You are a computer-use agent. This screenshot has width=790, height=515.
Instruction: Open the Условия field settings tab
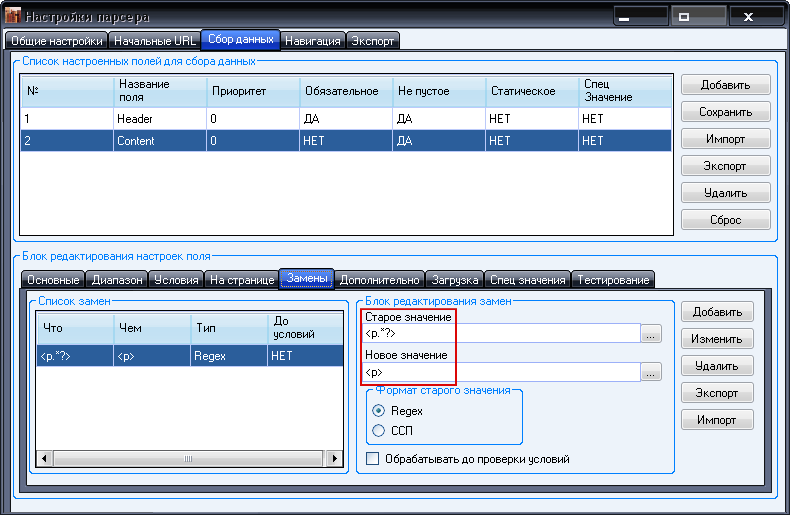pos(176,280)
